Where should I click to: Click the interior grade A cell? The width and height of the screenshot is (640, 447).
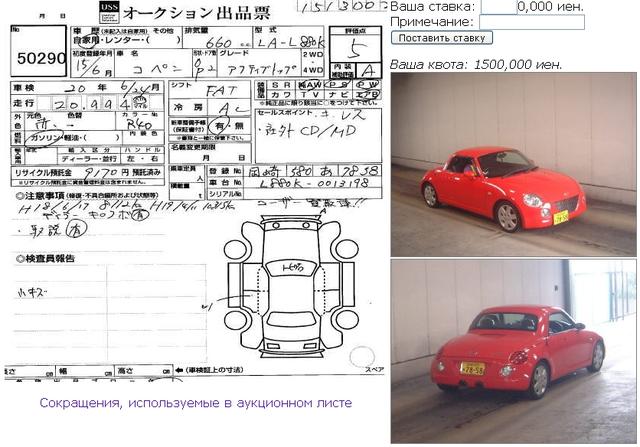368,71
